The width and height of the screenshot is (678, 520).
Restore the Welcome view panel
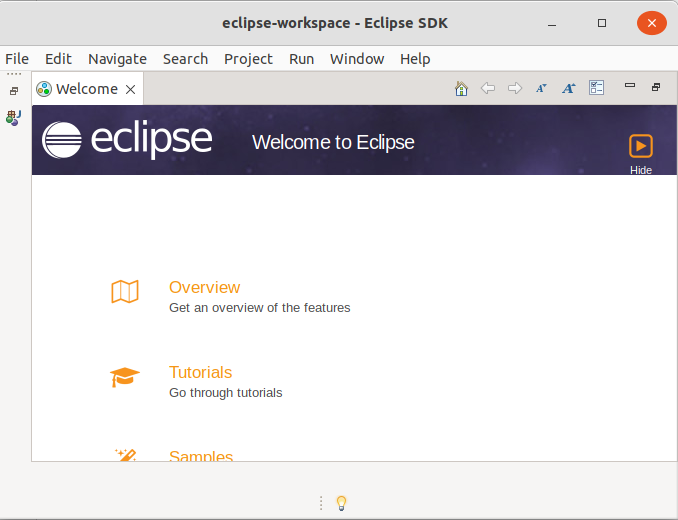(656, 87)
